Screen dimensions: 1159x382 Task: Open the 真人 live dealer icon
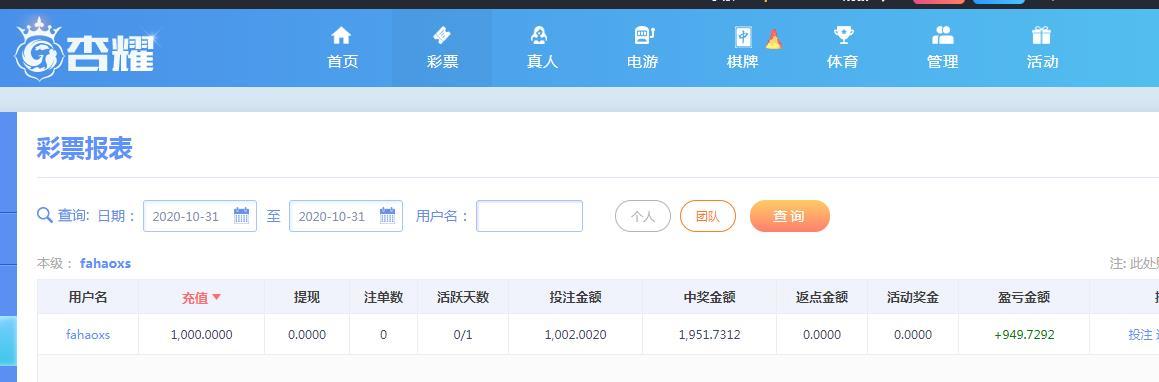pos(541,35)
